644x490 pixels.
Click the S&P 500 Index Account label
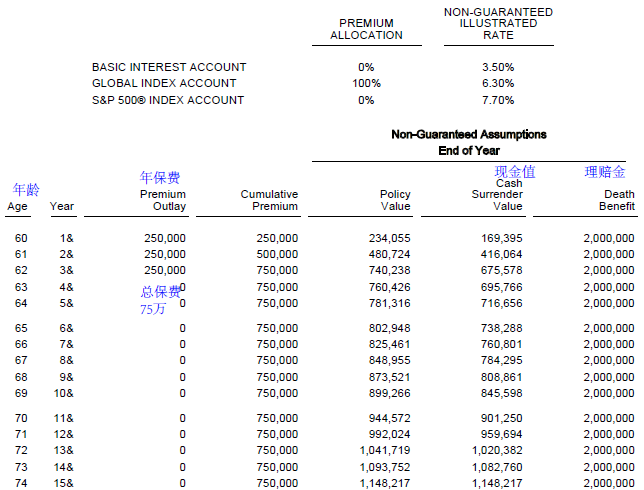[x=168, y=100]
